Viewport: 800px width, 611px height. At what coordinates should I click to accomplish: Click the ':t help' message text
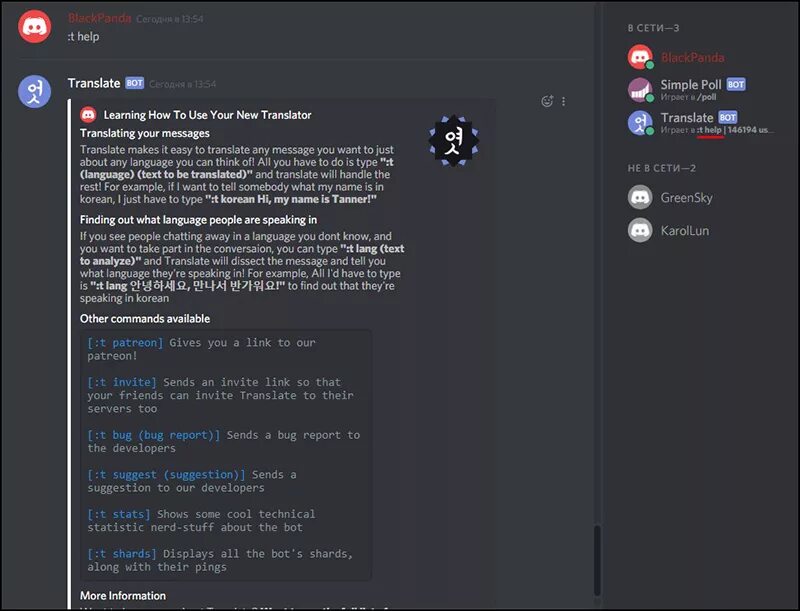pos(83,37)
